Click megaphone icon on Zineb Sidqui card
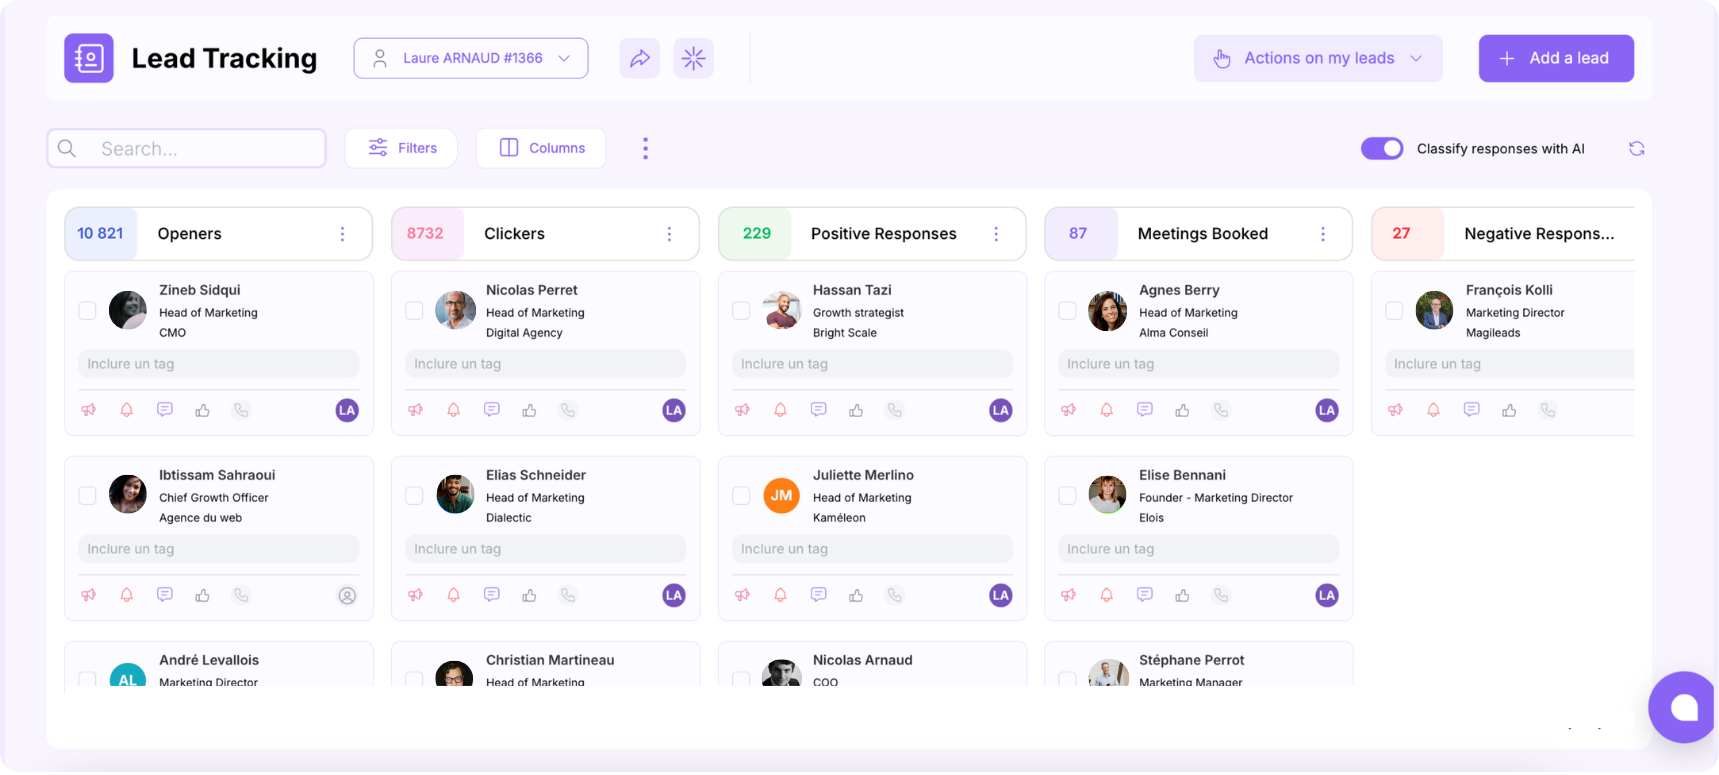 [x=89, y=410]
